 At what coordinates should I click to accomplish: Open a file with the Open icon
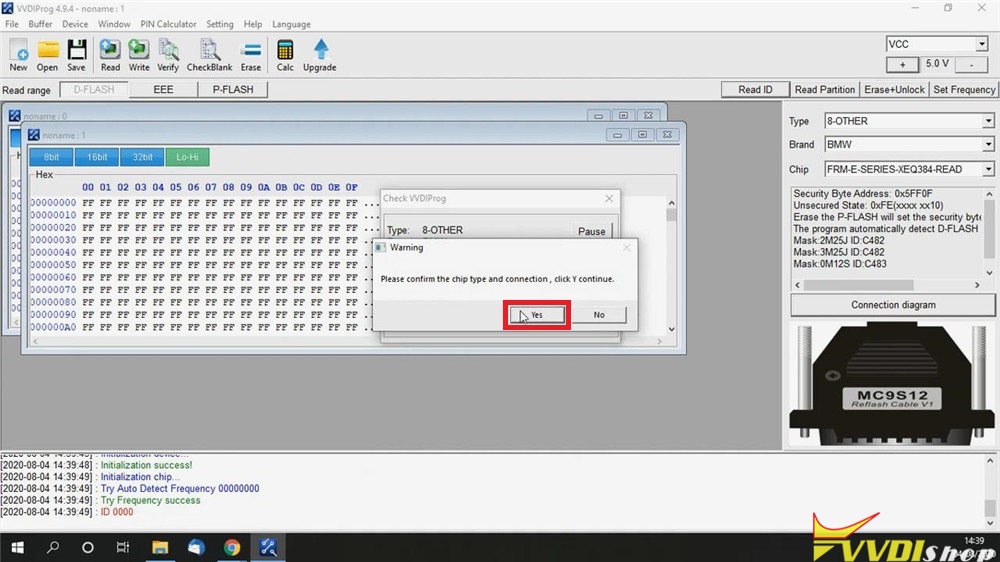(47, 55)
